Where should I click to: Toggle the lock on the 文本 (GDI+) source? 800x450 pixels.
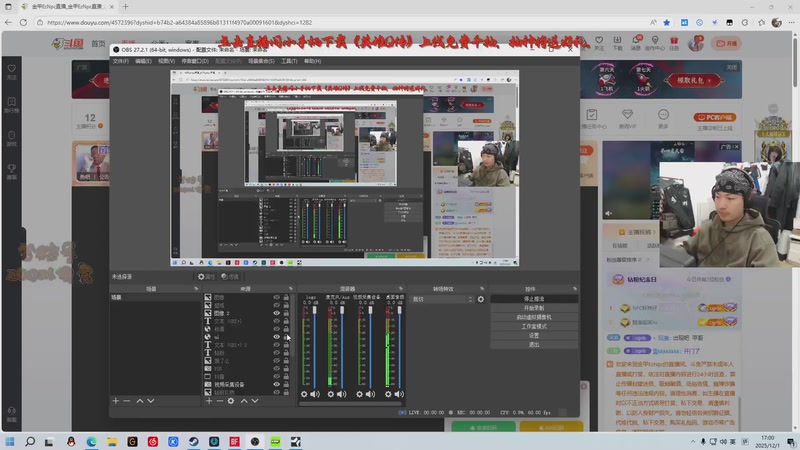tap(286, 321)
